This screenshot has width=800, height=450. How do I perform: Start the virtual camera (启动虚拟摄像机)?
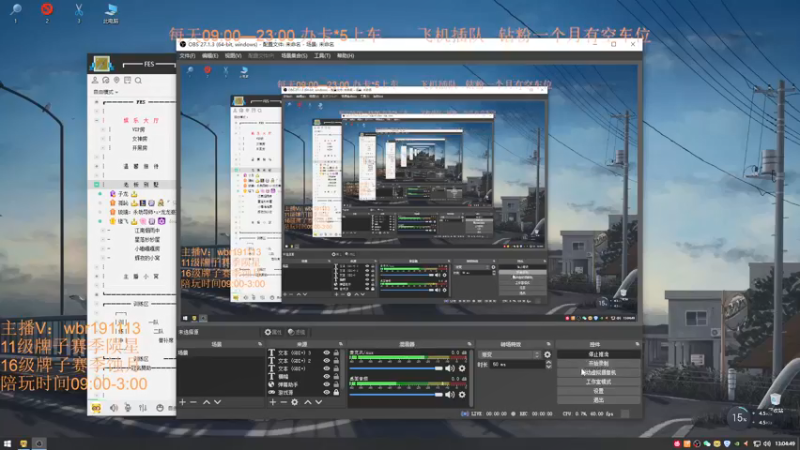[x=598, y=372]
